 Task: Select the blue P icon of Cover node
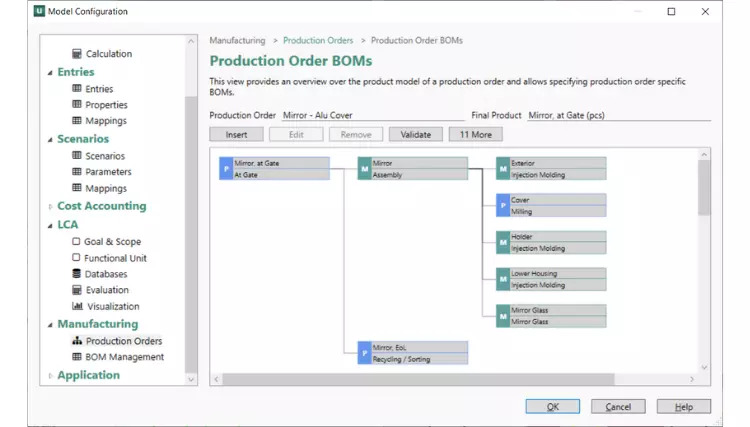(503, 205)
